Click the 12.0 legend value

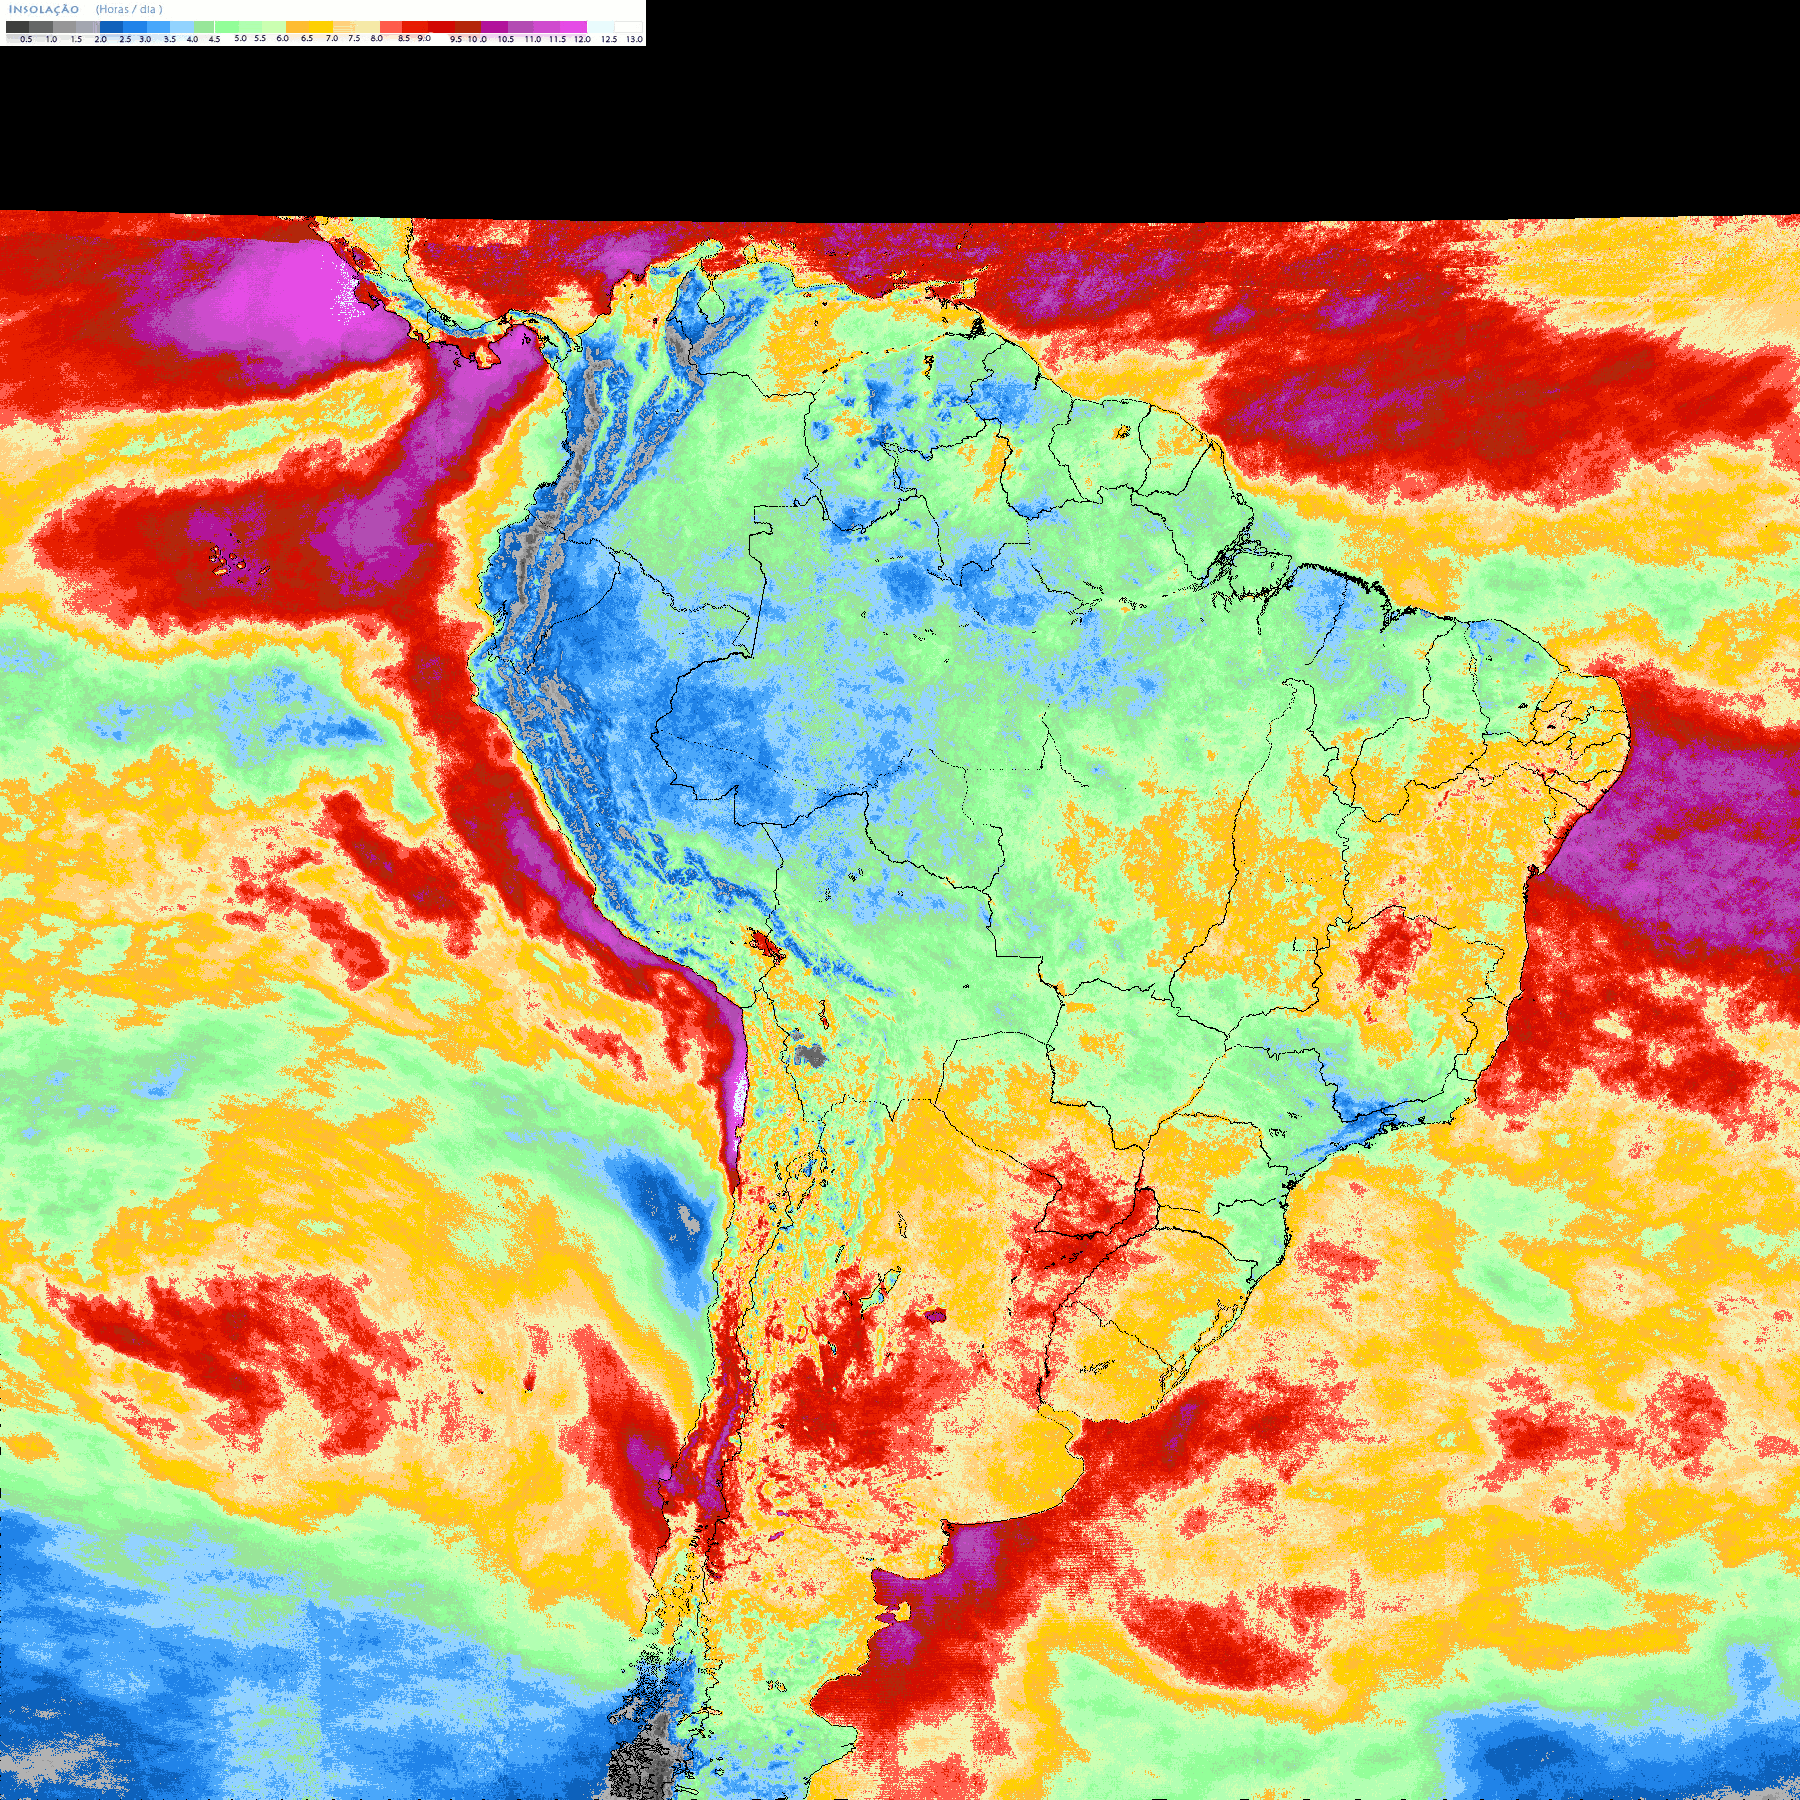pos(582,39)
